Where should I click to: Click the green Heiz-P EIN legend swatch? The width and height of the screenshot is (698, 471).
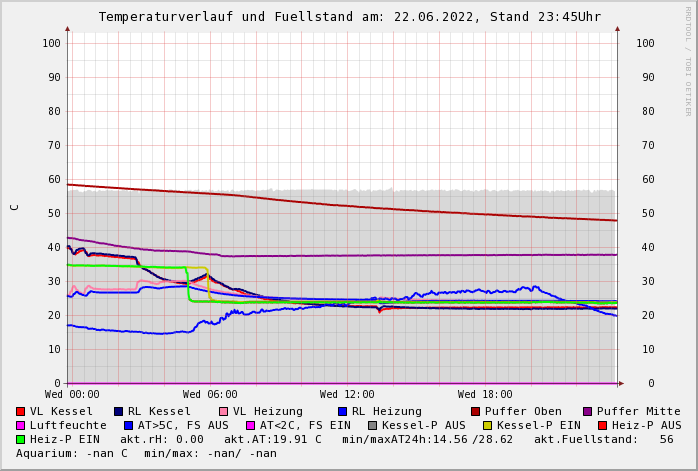point(21,439)
